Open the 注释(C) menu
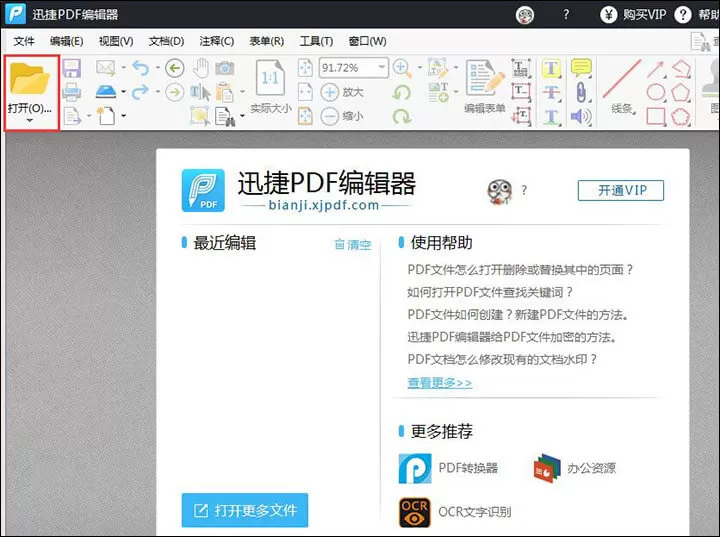Image resolution: width=720 pixels, height=537 pixels. click(x=217, y=41)
